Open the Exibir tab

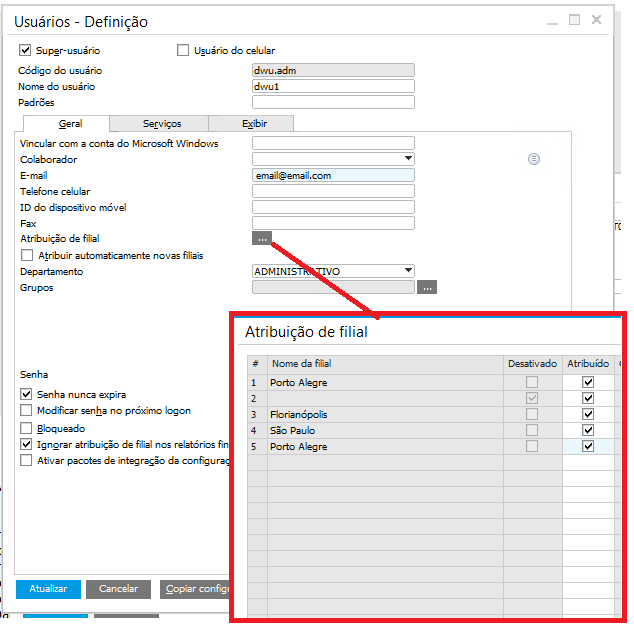[x=253, y=124]
